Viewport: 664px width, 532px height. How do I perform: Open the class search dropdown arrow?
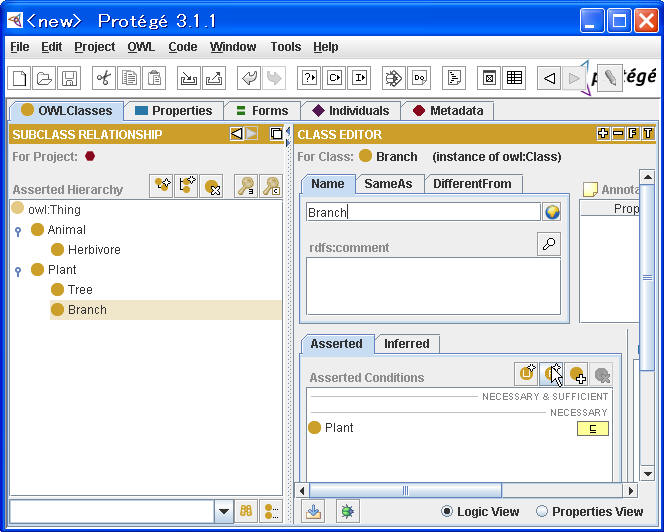tap(223, 511)
